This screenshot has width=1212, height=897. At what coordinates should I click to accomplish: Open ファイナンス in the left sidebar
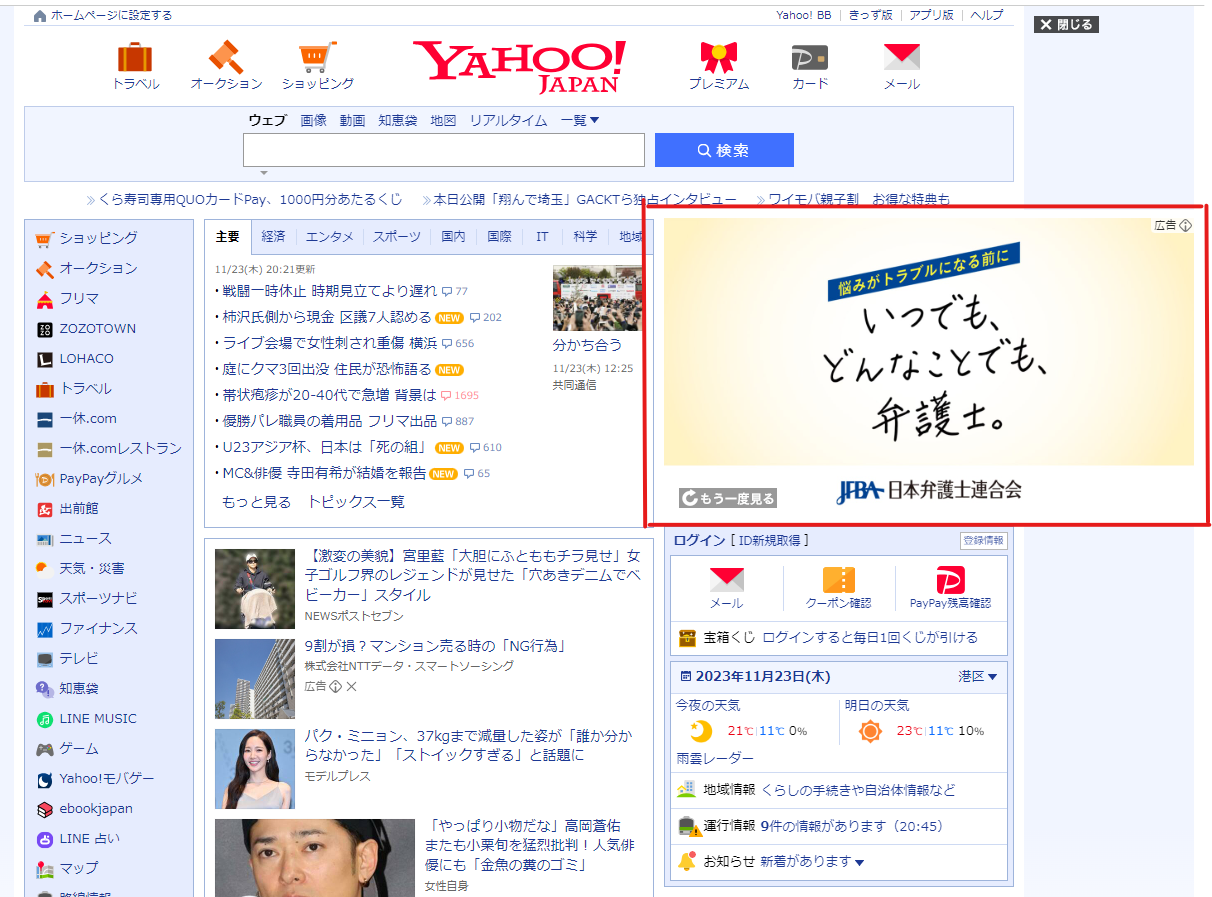(98, 628)
